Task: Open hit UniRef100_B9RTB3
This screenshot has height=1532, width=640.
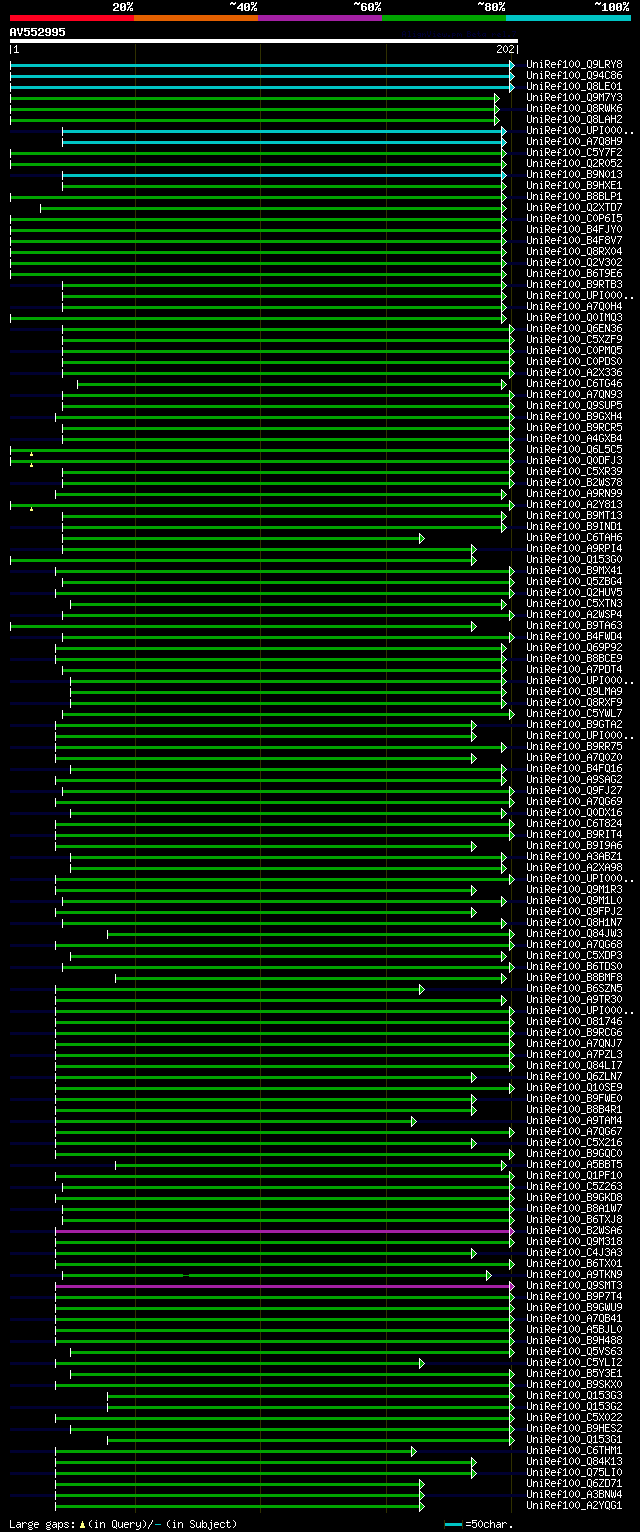Action: pos(574,284)
